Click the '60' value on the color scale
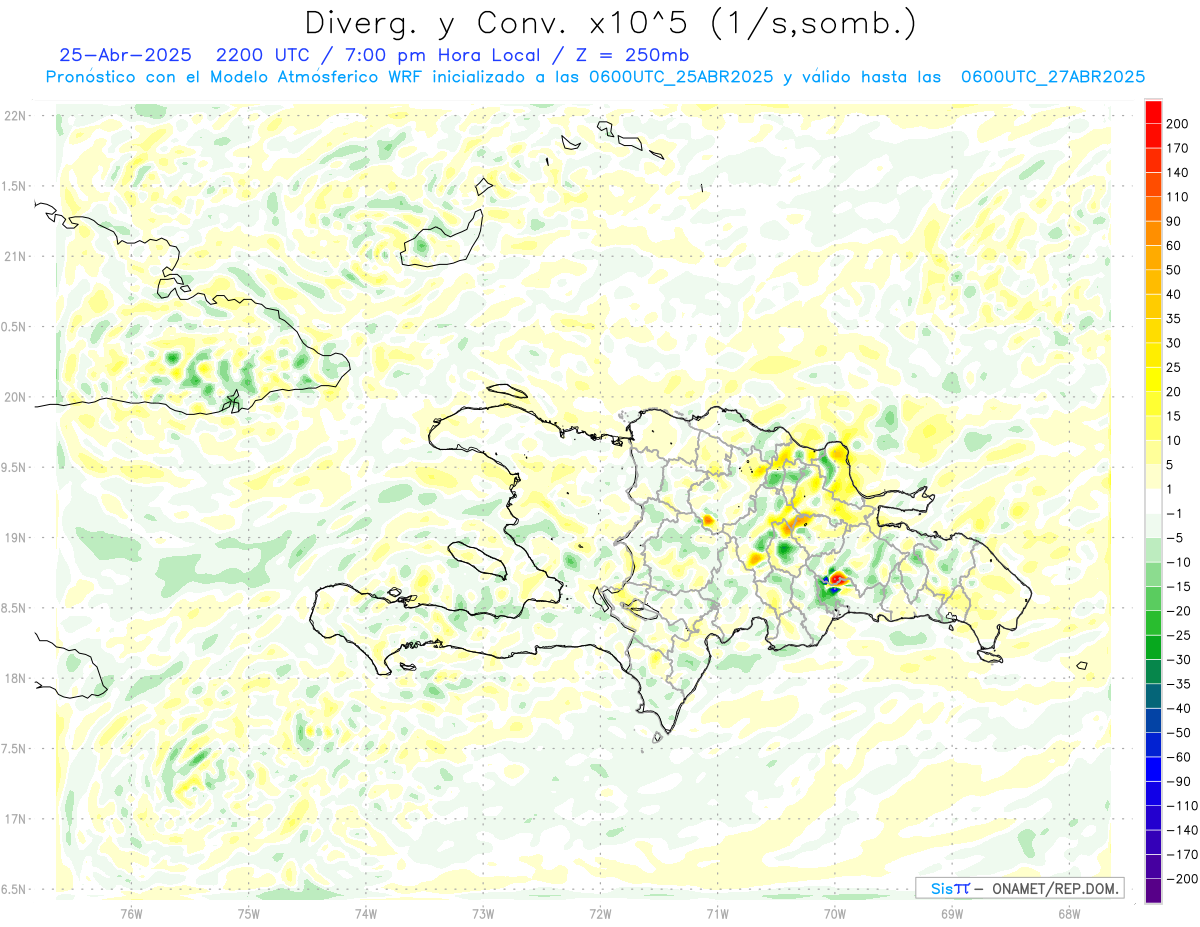This screenshot has height=927, width=1200. (x=1174, y=246)
